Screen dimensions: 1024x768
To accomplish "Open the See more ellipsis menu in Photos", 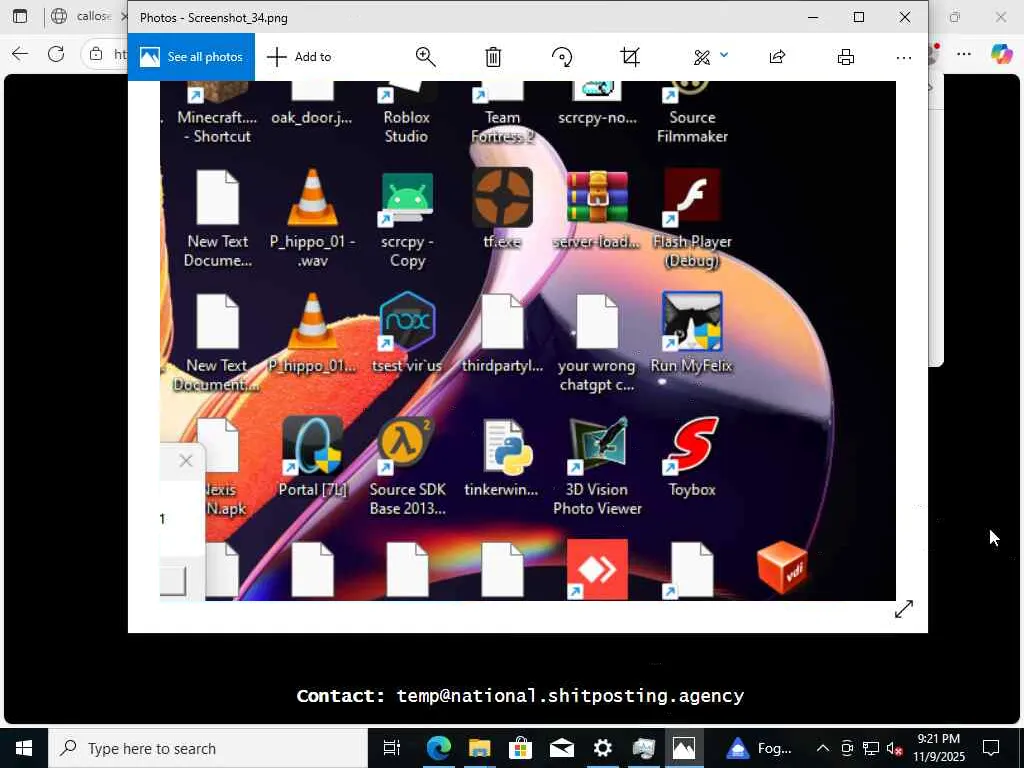I will point(904,57).
